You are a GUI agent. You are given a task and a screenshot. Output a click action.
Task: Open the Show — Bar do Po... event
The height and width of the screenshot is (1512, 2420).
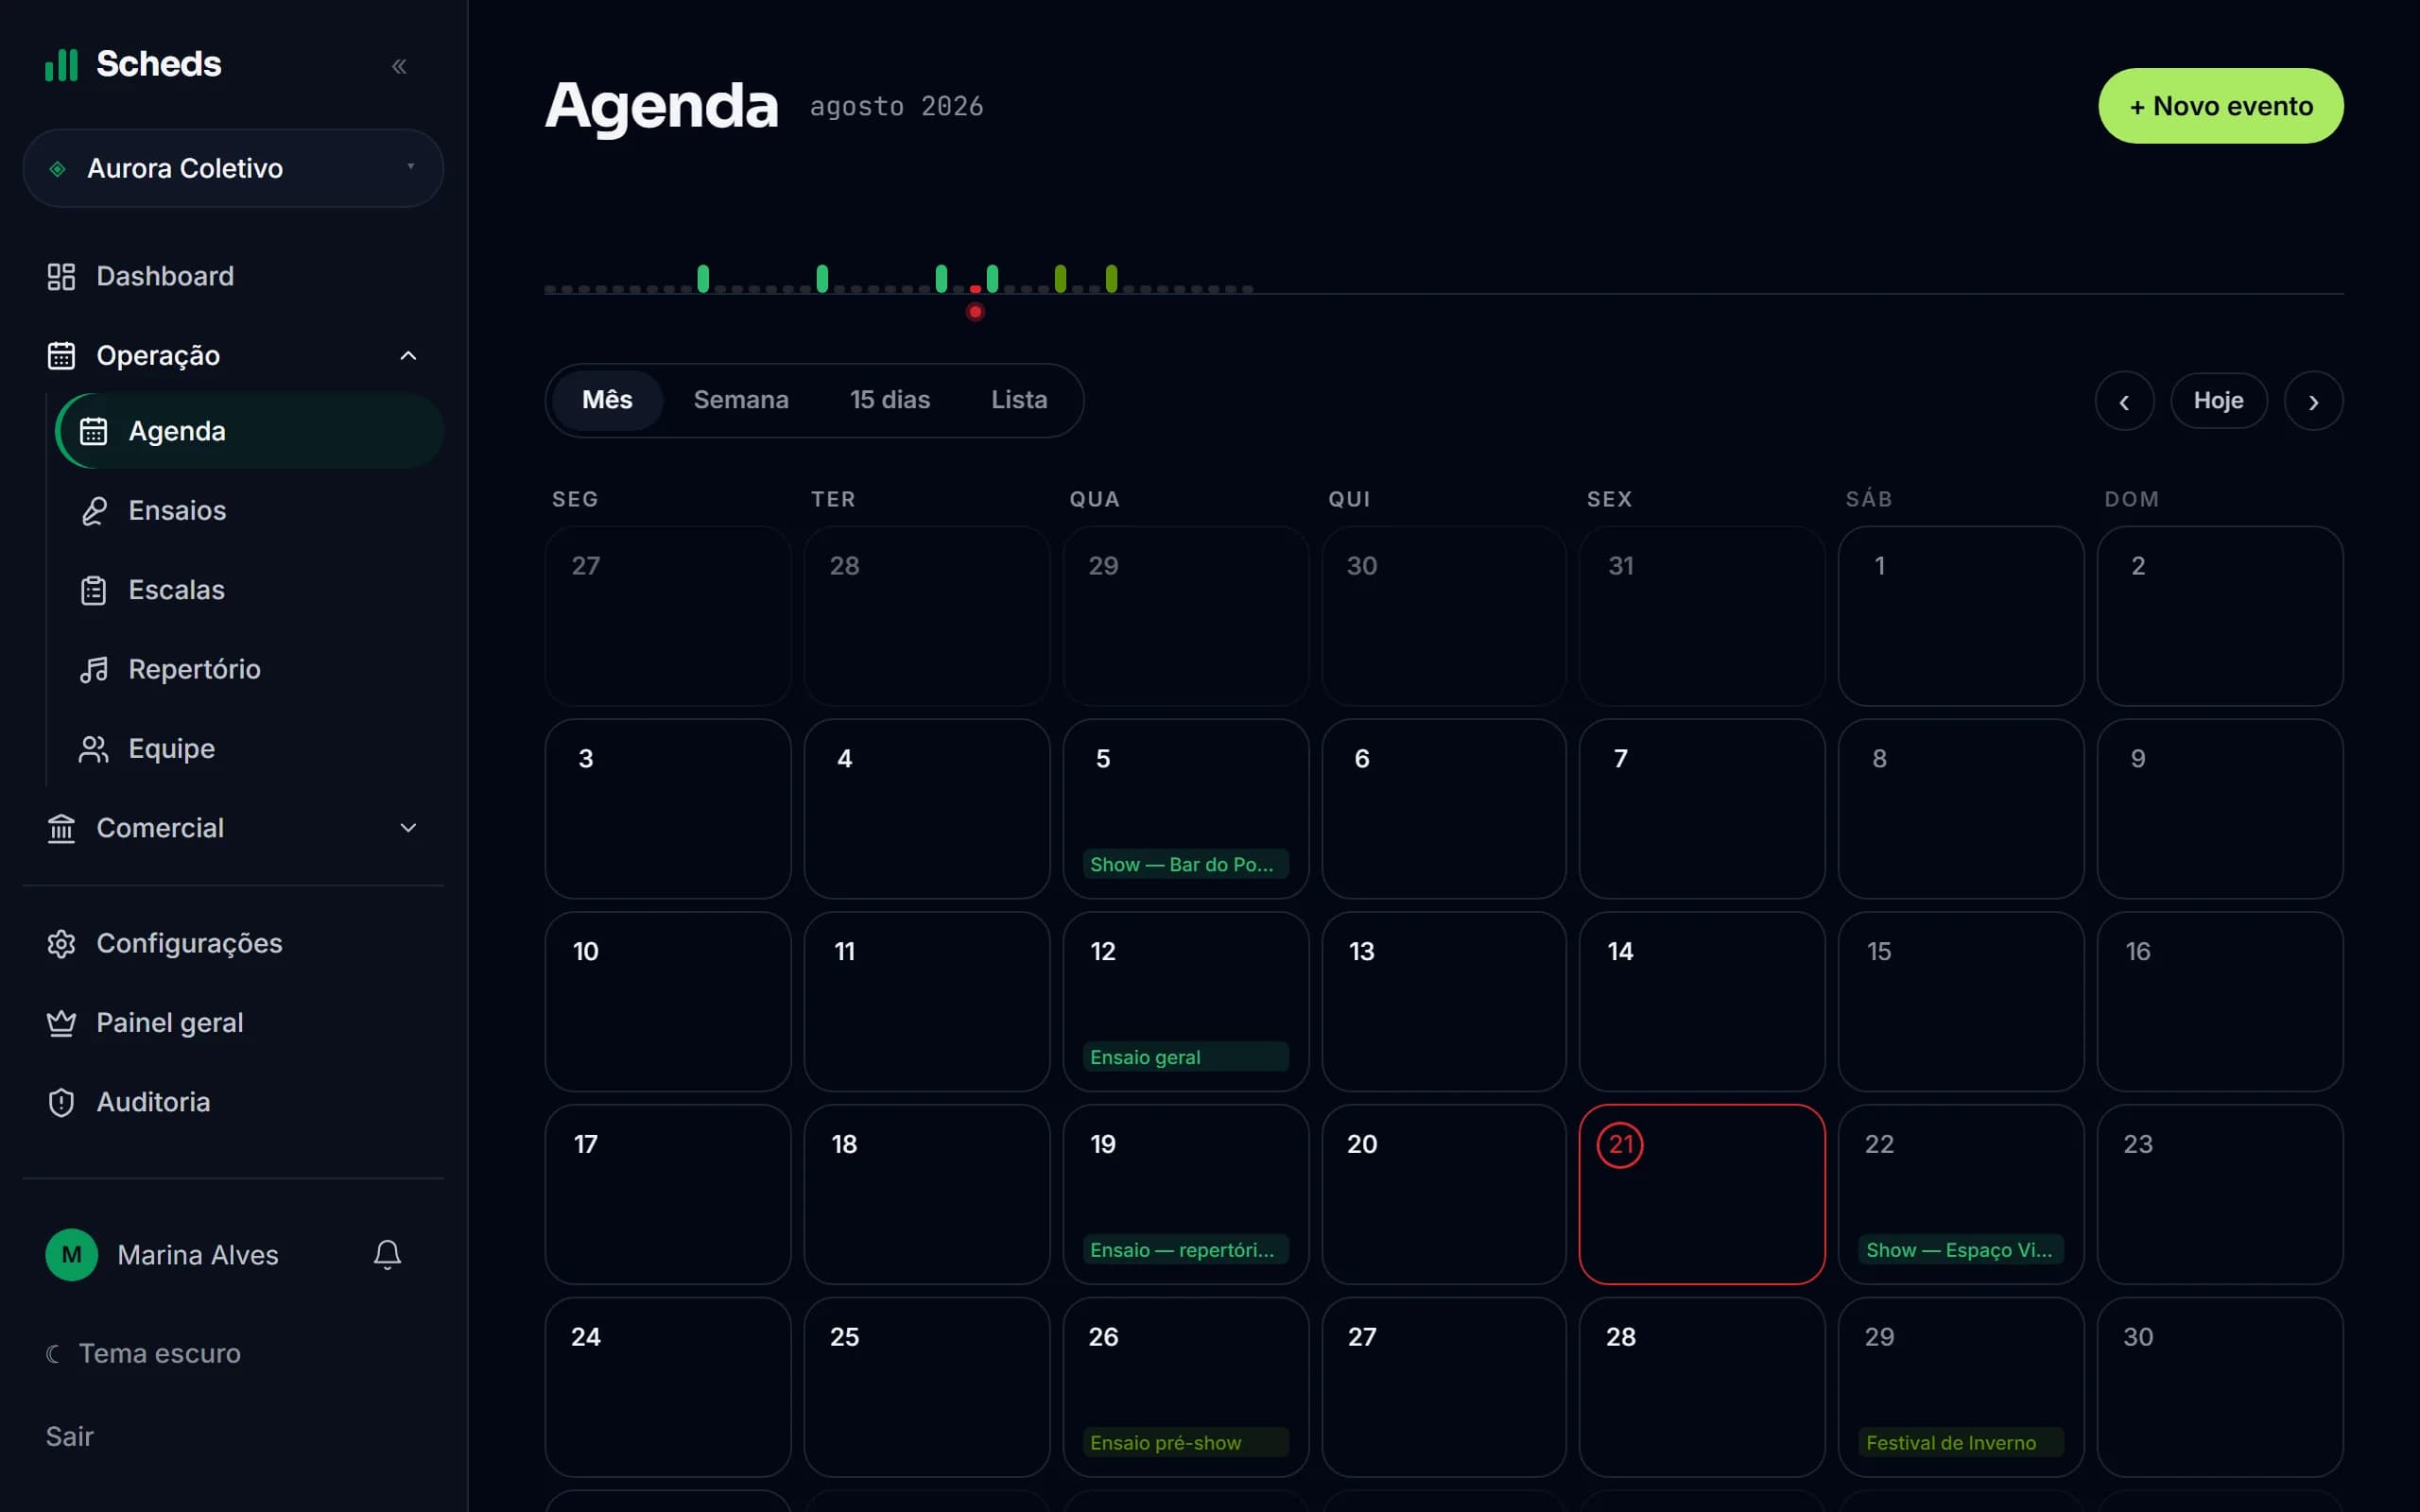pyautogui.click(x=1185, y=864)
